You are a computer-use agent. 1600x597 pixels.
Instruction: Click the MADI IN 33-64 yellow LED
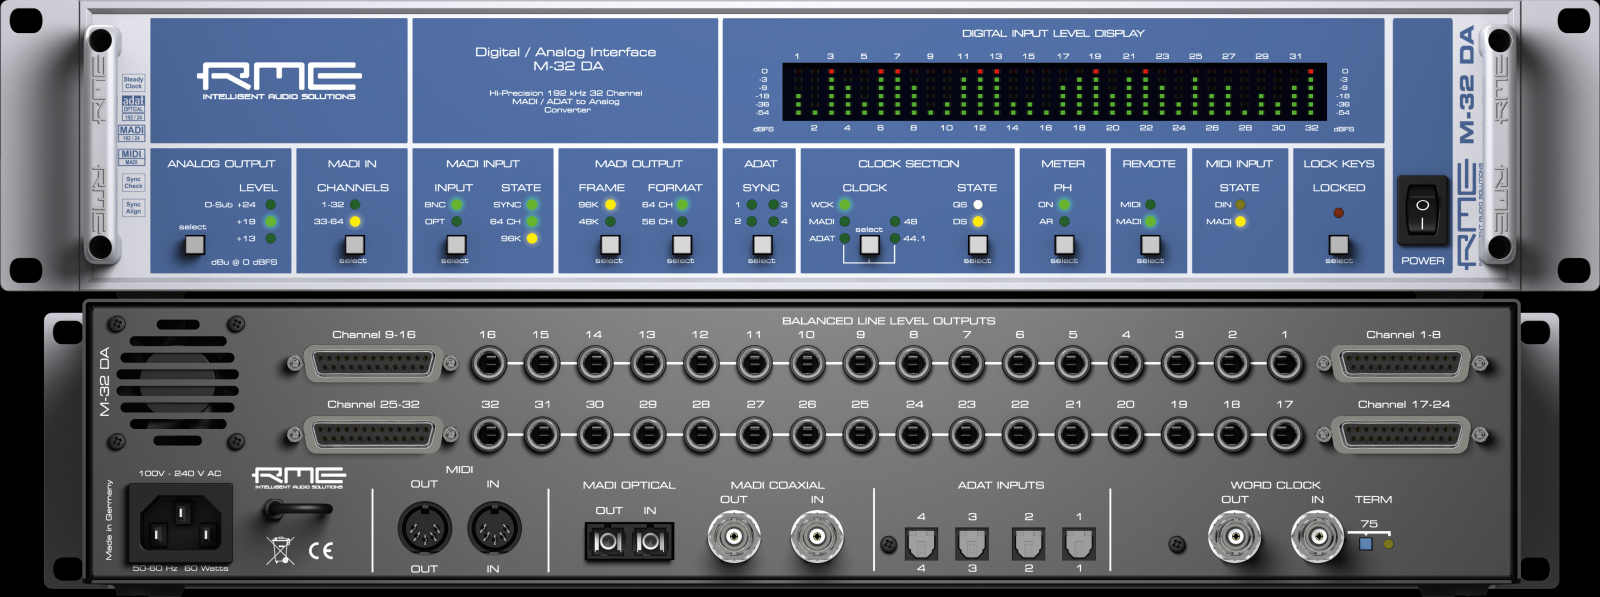point(354,221)
